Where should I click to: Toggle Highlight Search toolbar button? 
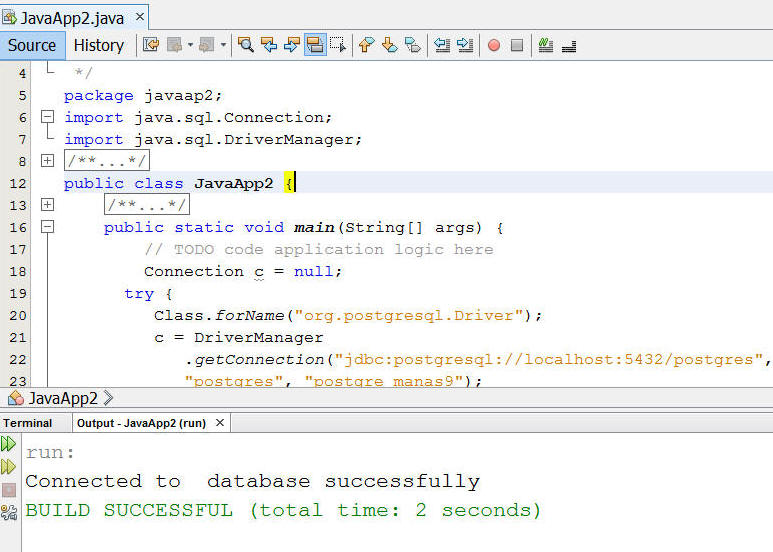(x=315, y=45)
